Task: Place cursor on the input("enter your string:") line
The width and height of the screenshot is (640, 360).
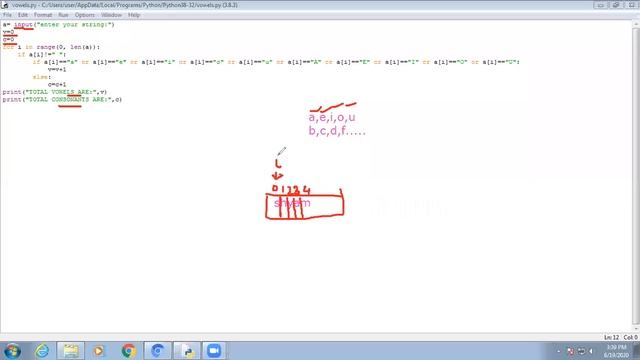Action: pos(58,25)
